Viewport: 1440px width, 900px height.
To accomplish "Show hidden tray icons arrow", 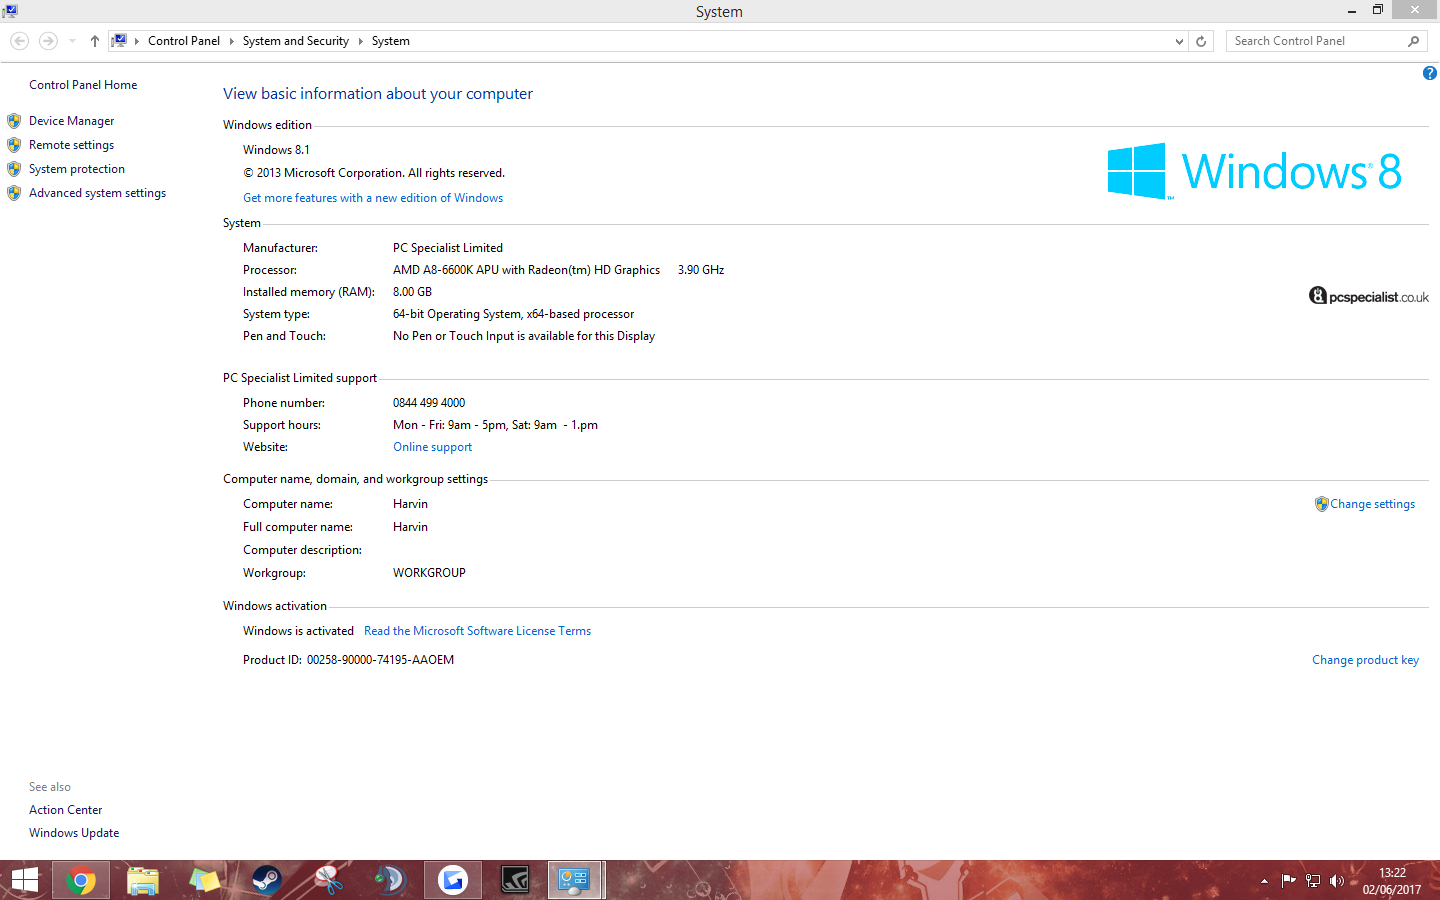I will pyautogui.click(x=1264, y=881).
